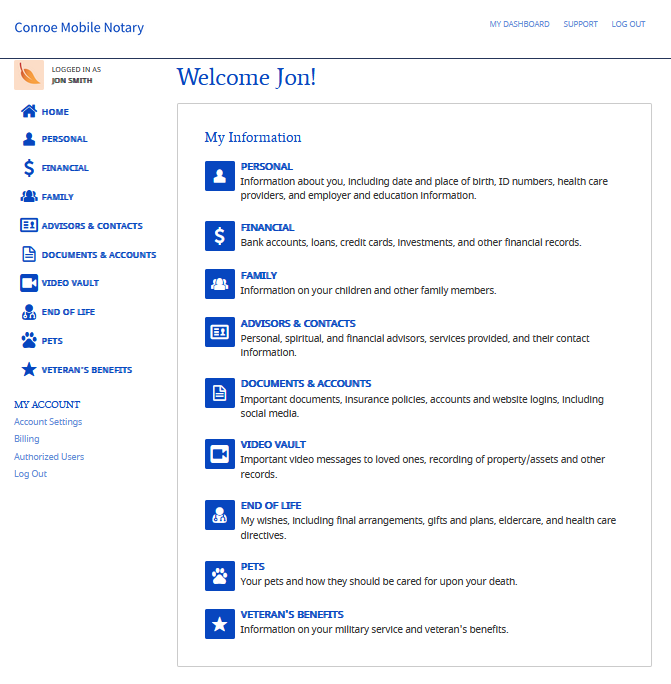The width and height of the screenshot is (671, 684).
Task: Open FINANCIAL heading link in My Information
Action: pos(267,228)
